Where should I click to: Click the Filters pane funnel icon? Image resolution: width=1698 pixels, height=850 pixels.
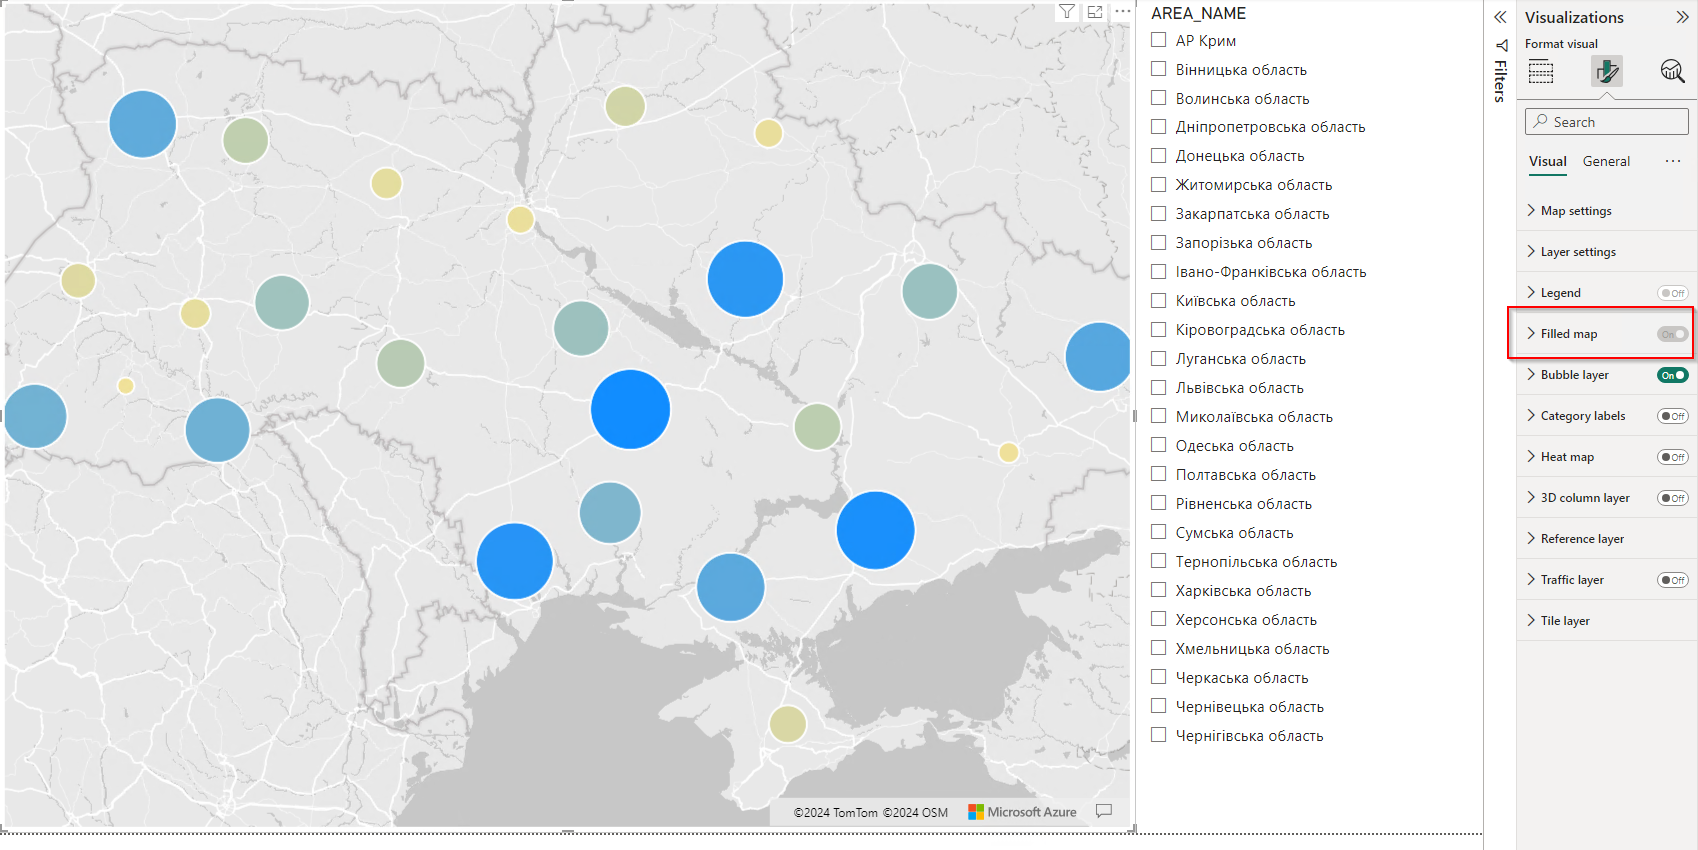pyautogui.click(x=1501, y=45)
